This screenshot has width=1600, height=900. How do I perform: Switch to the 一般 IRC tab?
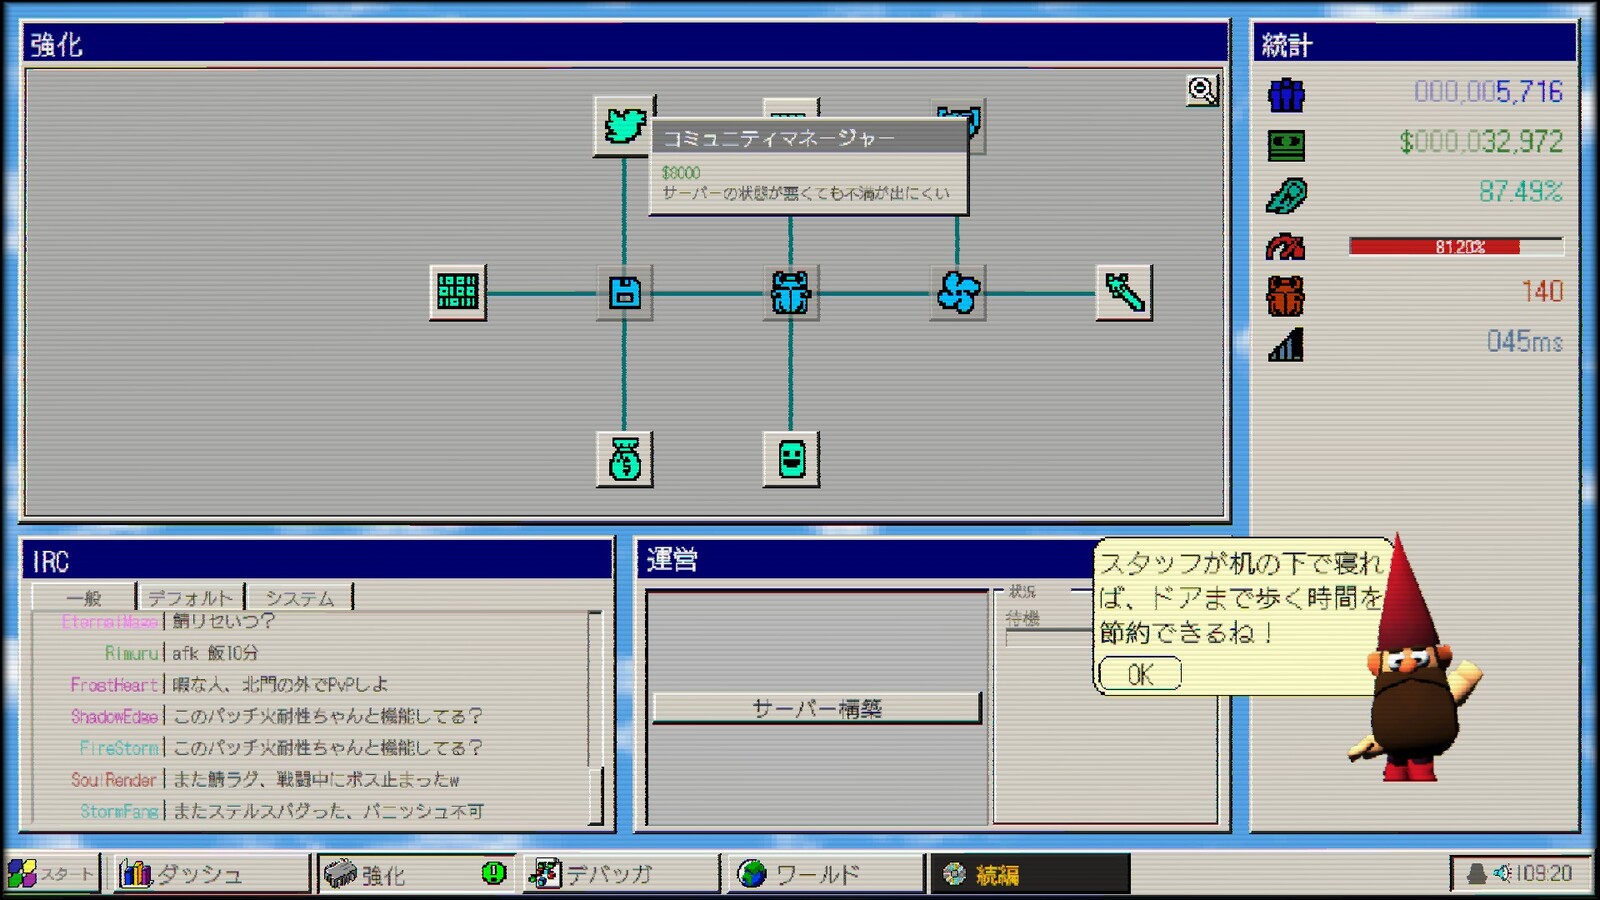tap(84, 598)
